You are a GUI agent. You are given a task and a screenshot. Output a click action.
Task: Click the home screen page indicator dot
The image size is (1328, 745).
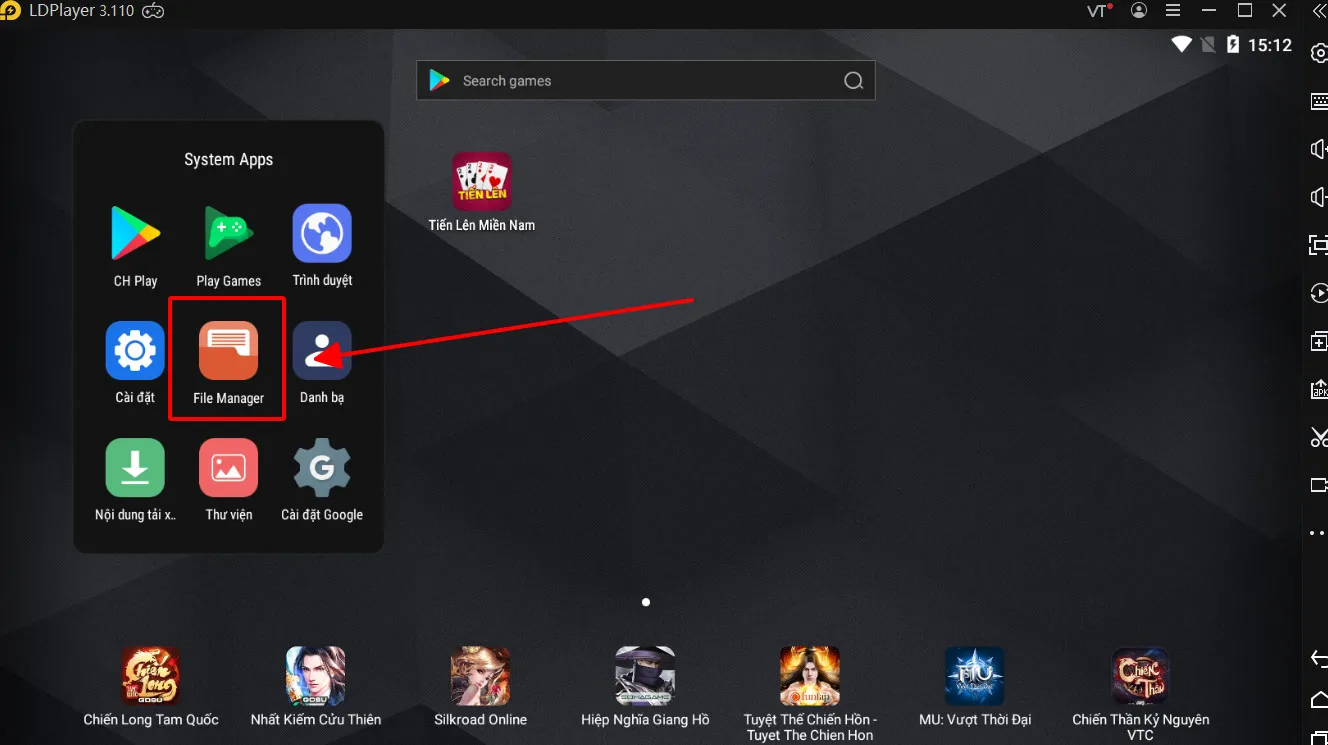(x=646, y=602)
